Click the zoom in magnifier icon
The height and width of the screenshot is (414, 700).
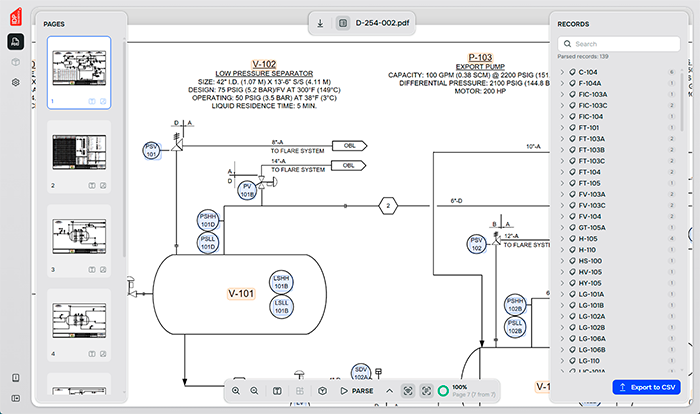coord(236,391)
